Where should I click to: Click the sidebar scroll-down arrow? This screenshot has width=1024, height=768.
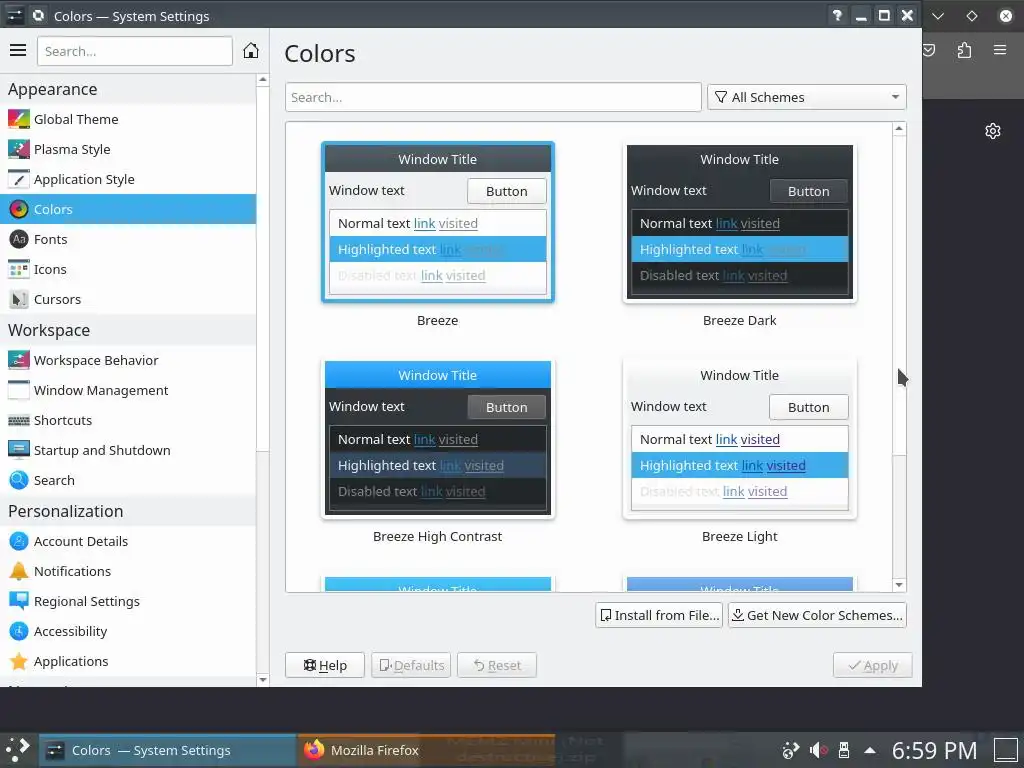pyautogui.click(x=263, y=679)
